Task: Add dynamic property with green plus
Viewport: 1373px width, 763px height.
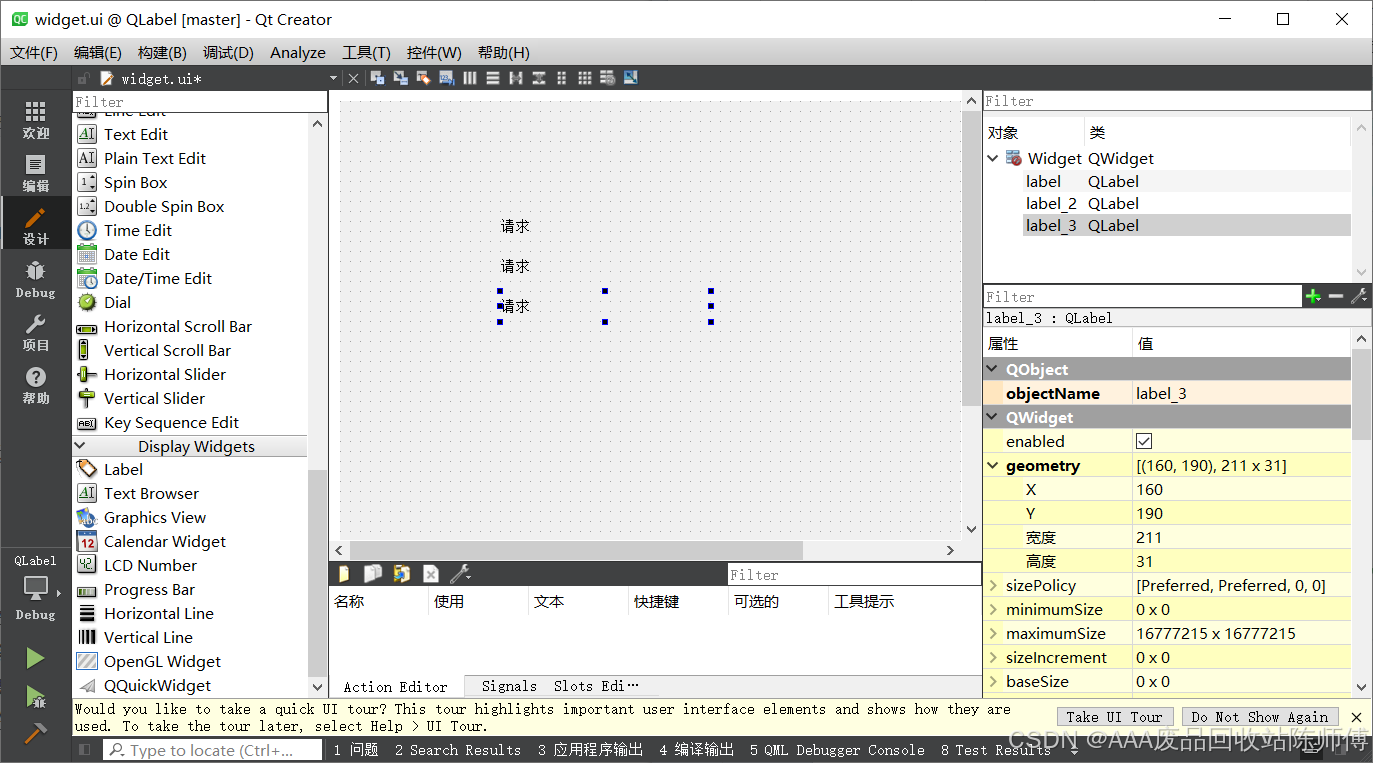Action: (x=1313, y=296)
